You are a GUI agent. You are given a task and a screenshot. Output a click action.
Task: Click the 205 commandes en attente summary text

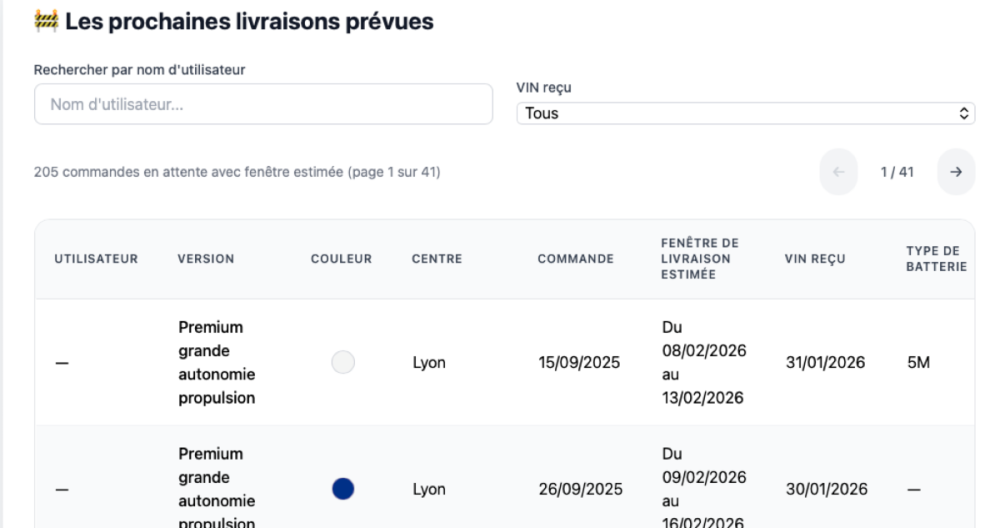[237, 172]
